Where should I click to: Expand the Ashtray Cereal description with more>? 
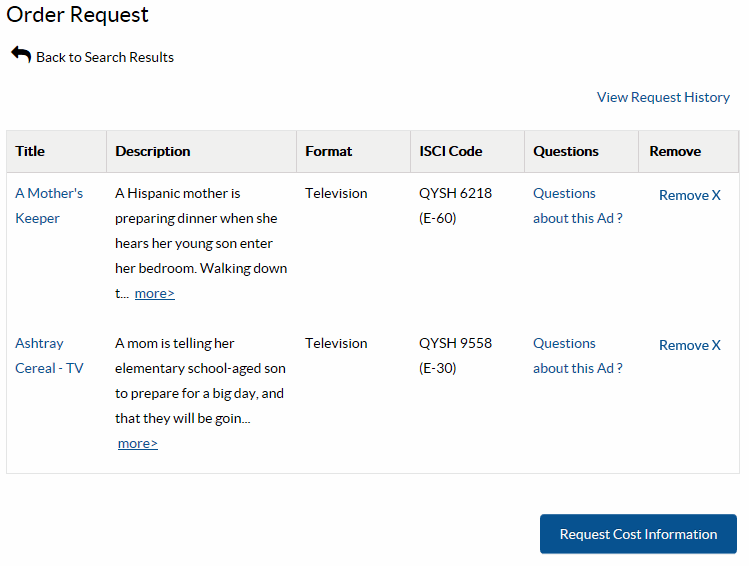[x=138, y=443]
